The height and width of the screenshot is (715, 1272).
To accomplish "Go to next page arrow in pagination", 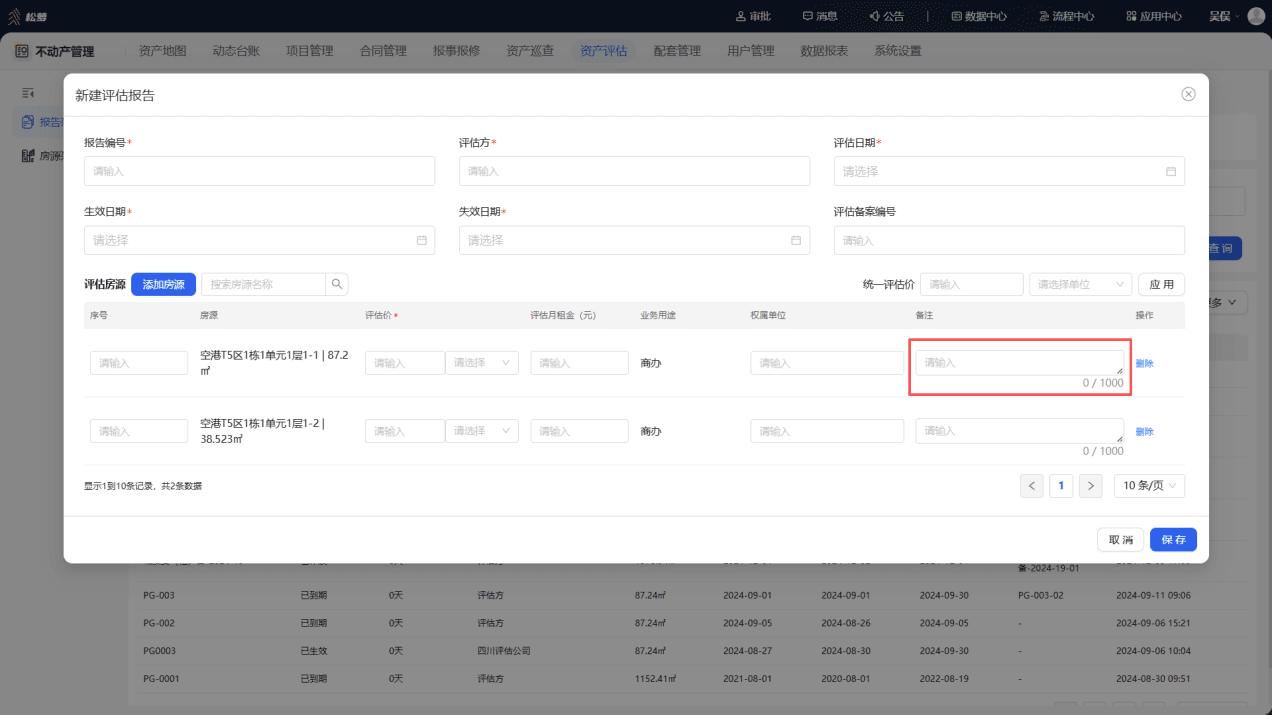I will click(x=1091, y=485).
